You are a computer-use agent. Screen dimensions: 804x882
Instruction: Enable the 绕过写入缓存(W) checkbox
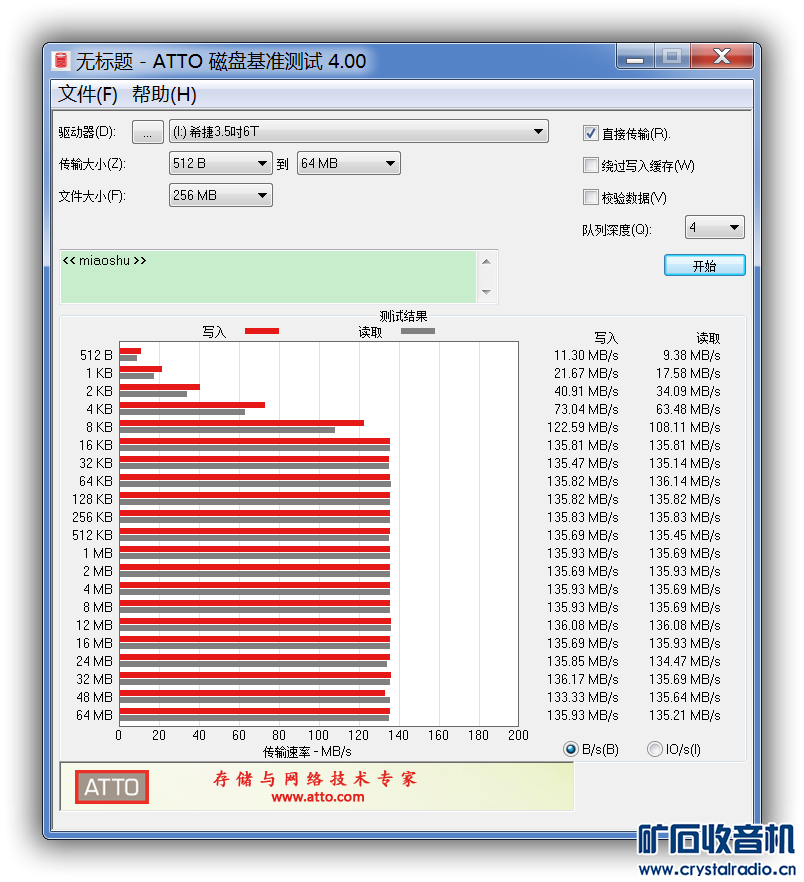(590, 165)
